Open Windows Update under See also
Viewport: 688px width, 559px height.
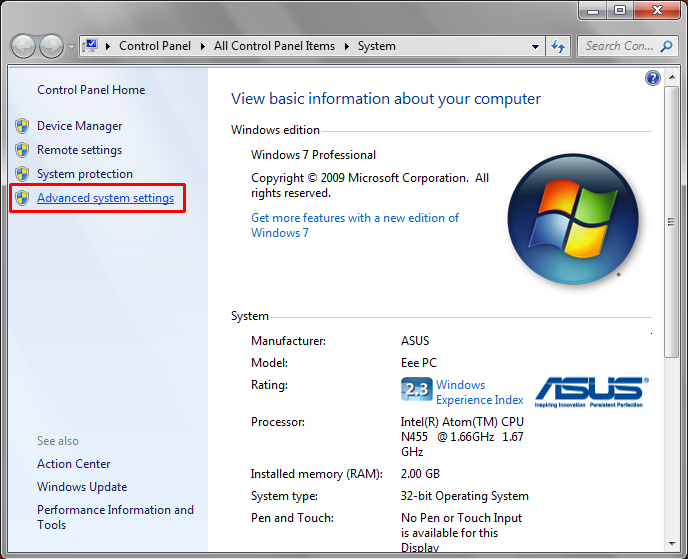click(82, 487)
